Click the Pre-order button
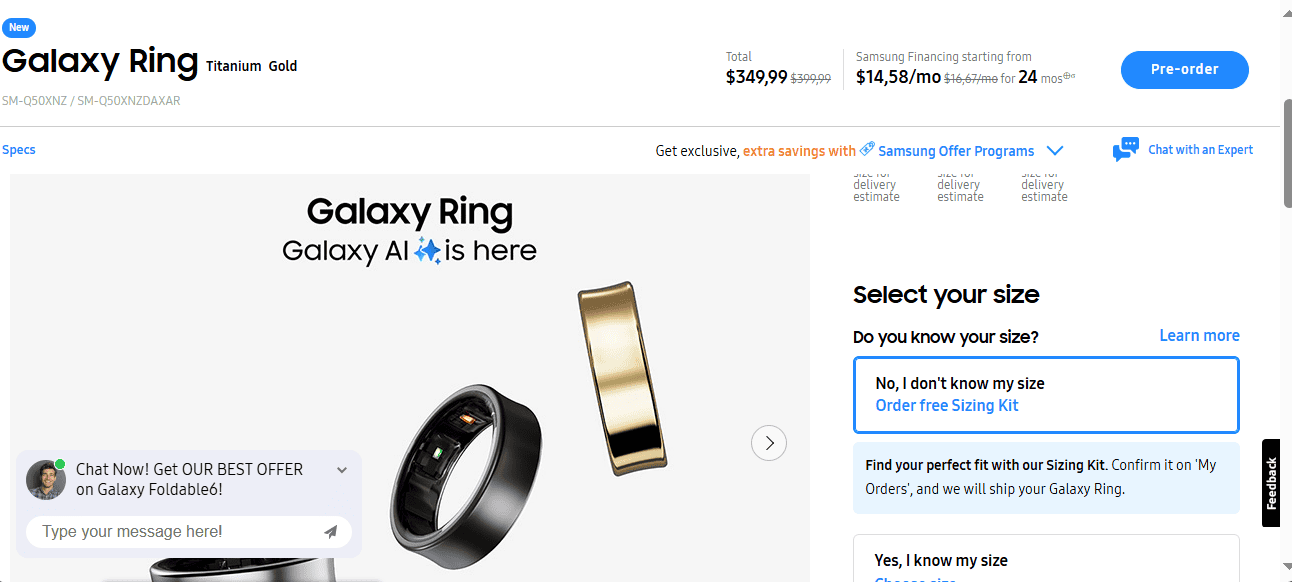This screenshot has width=1292, height=582. (x=1184, y=69)
